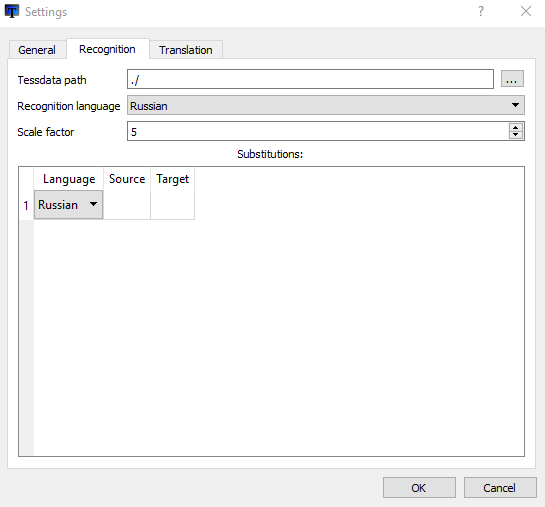Click the Source column header
Viewport: 545px width, 507px height.
point(127,179)
